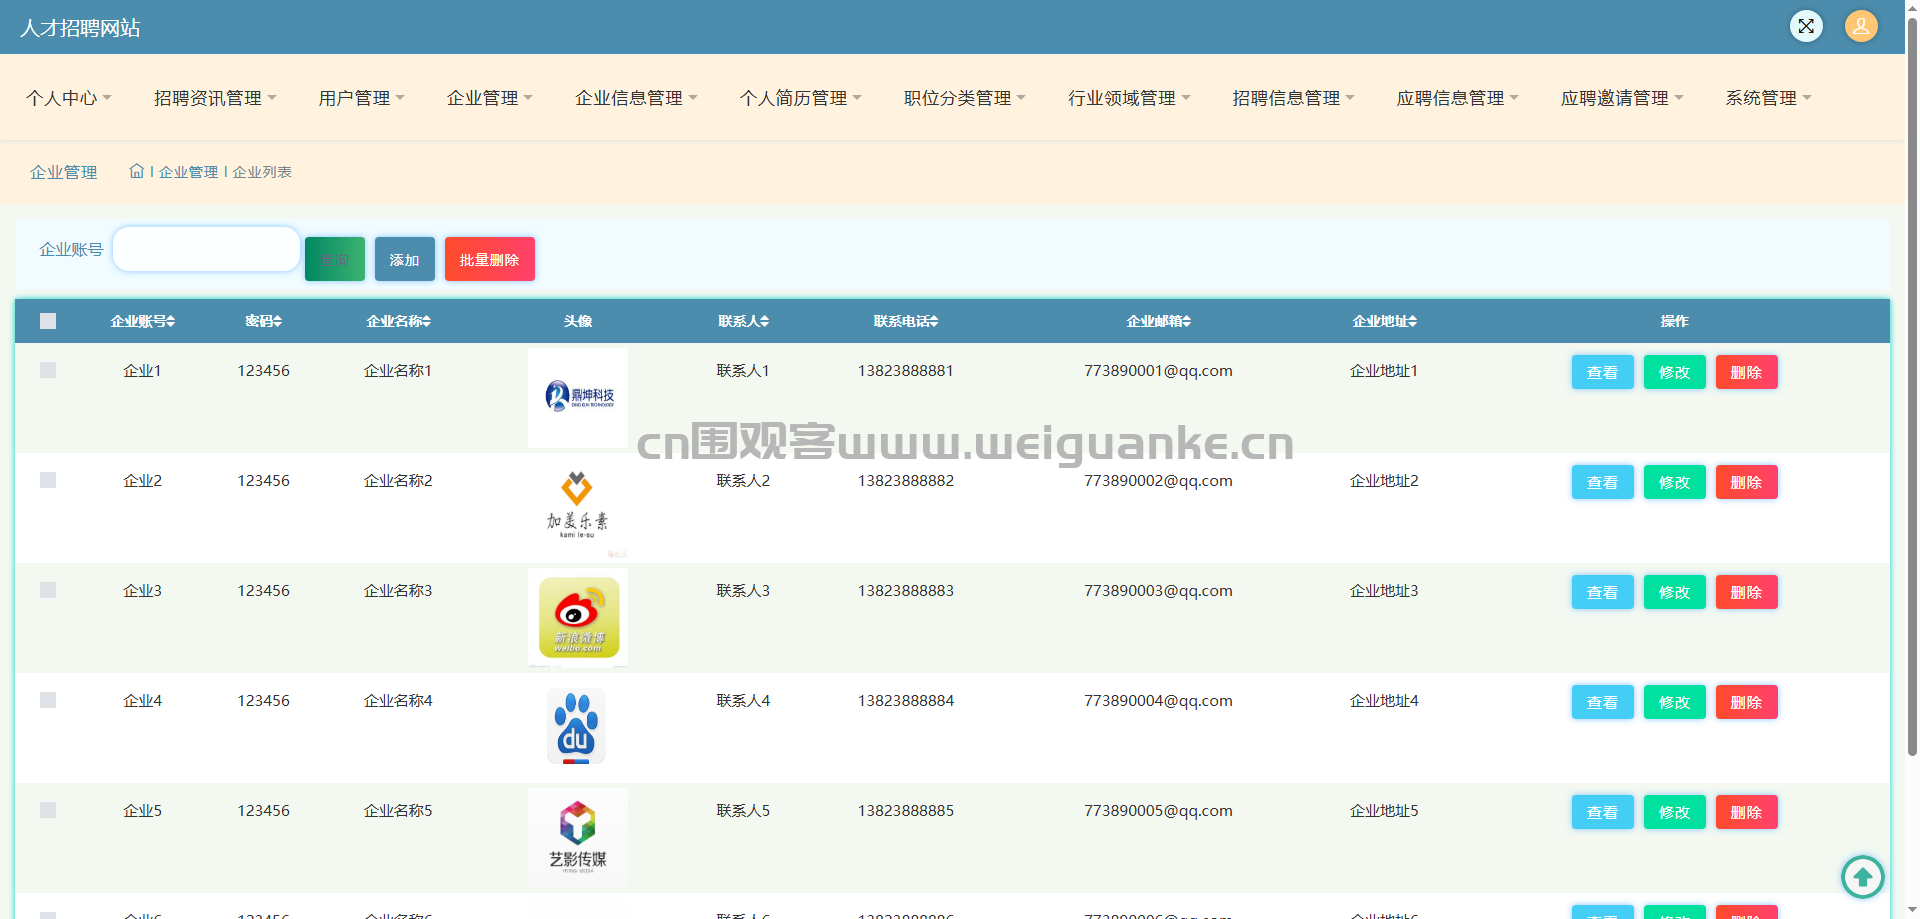Expand 企业信息管理 menu

pyautogui.click(x=636, y=98)
